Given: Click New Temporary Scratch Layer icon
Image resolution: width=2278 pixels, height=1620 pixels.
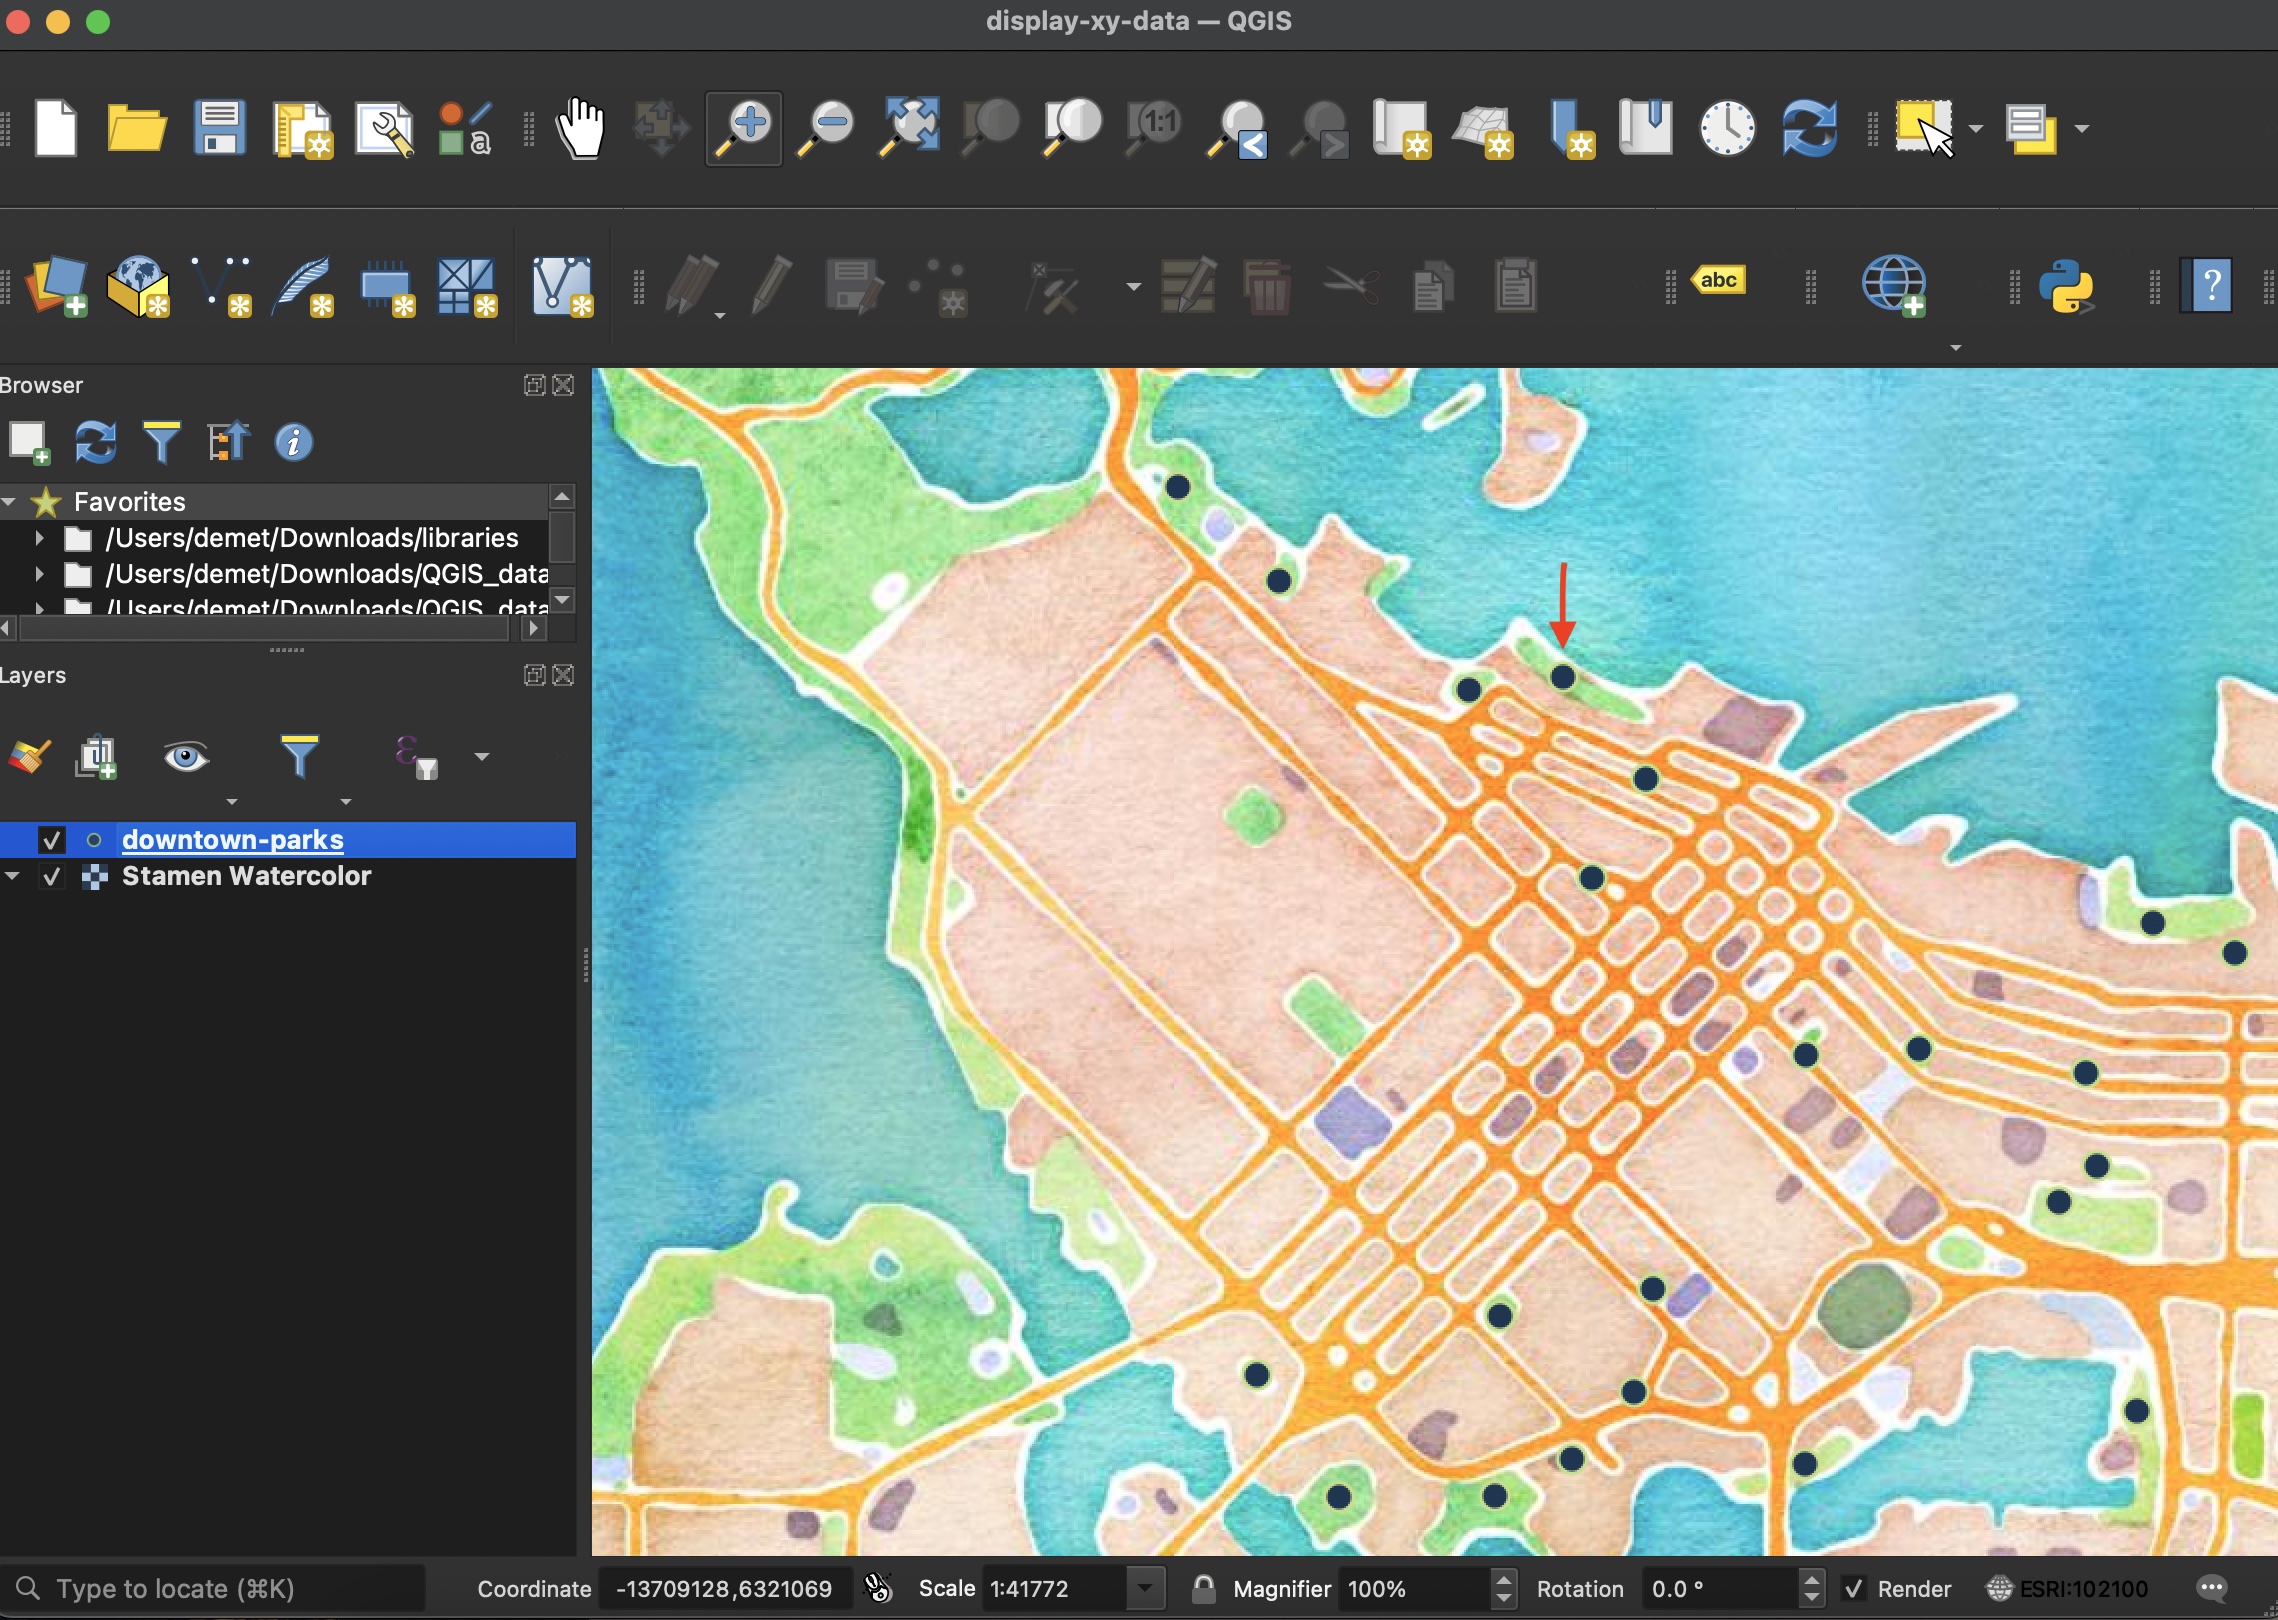Looking at the screenshot, I should [386, 289].
